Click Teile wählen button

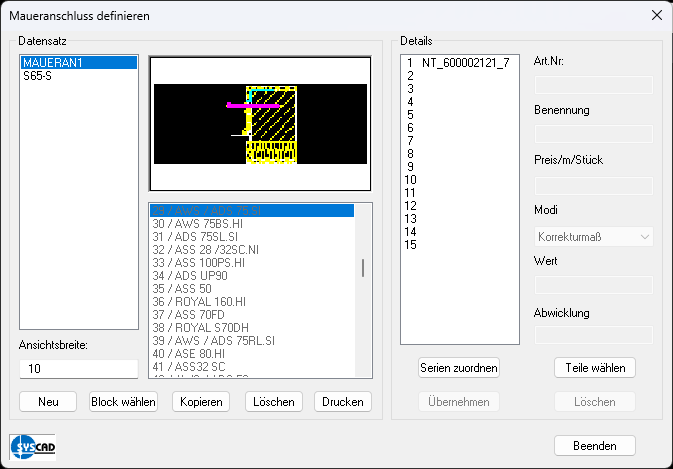click(595, 368)
